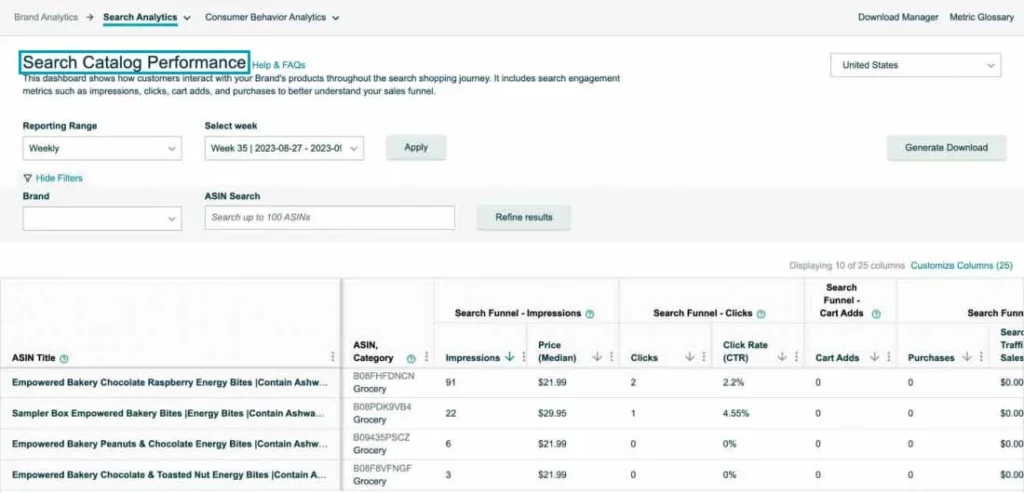Image resolution: width=1024 pixels, height=493 pixels.
Task: Click the ASIN Title info icon
Action: (x=64, y=358)
